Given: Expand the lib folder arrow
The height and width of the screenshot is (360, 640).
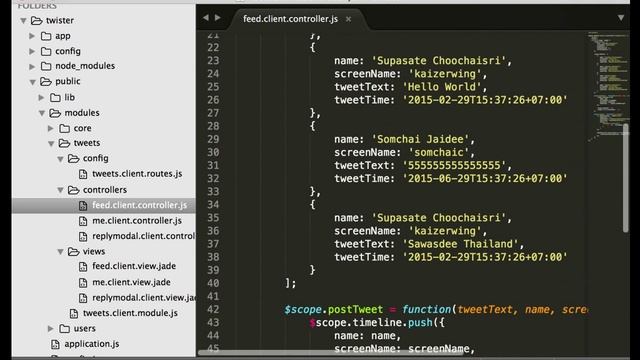Looking at the screenshot, I should (x=41, y=98).
